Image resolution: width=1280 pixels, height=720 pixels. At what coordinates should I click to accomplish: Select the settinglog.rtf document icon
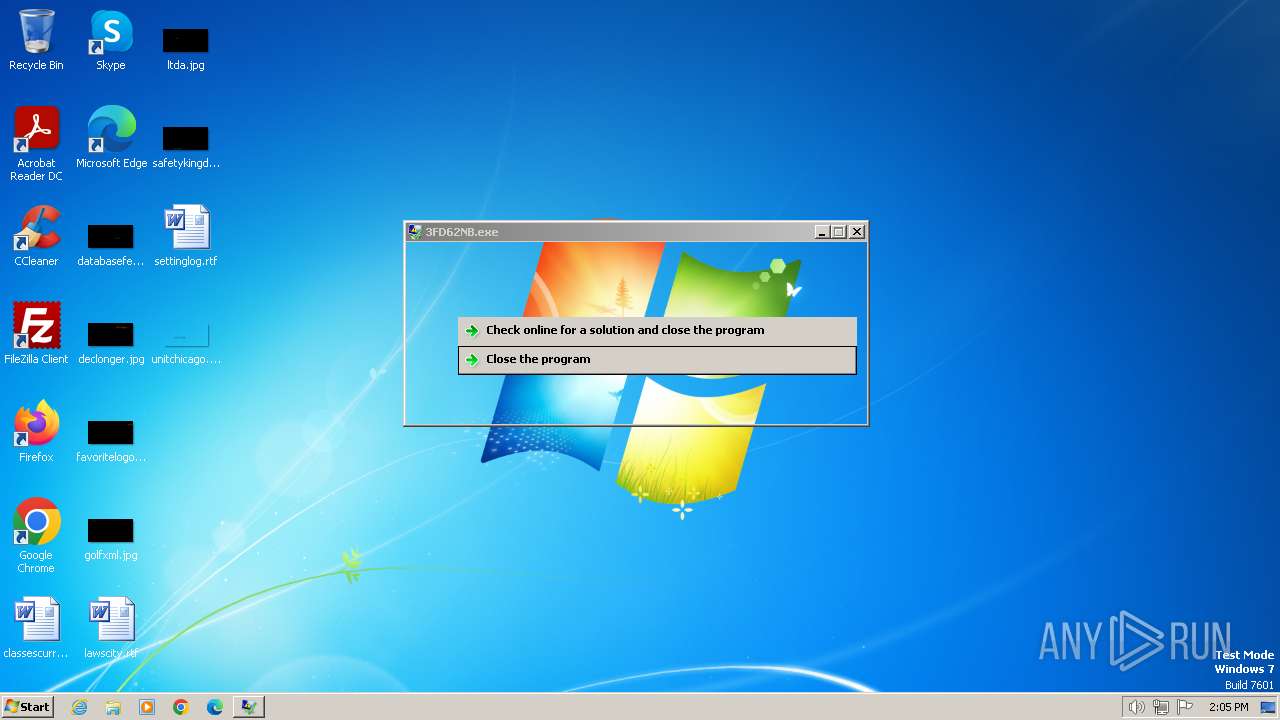click(186, 236)
